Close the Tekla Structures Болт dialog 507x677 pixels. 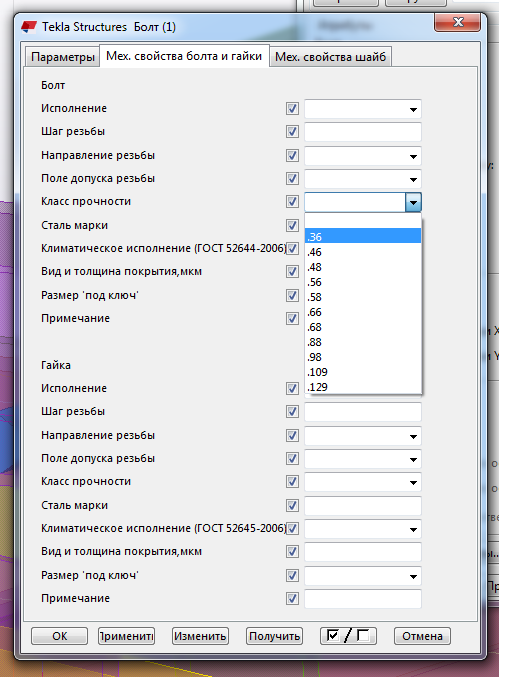coord(457,22)
